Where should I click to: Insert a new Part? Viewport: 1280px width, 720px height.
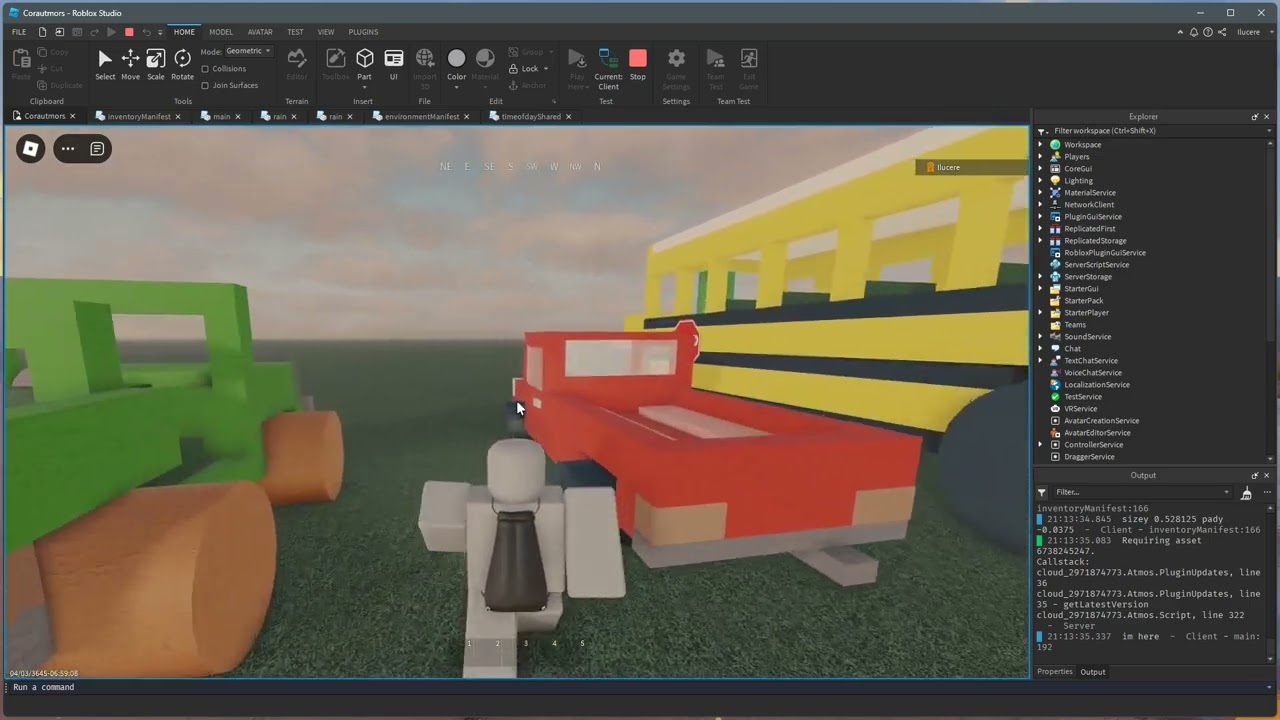pos(364,59)
